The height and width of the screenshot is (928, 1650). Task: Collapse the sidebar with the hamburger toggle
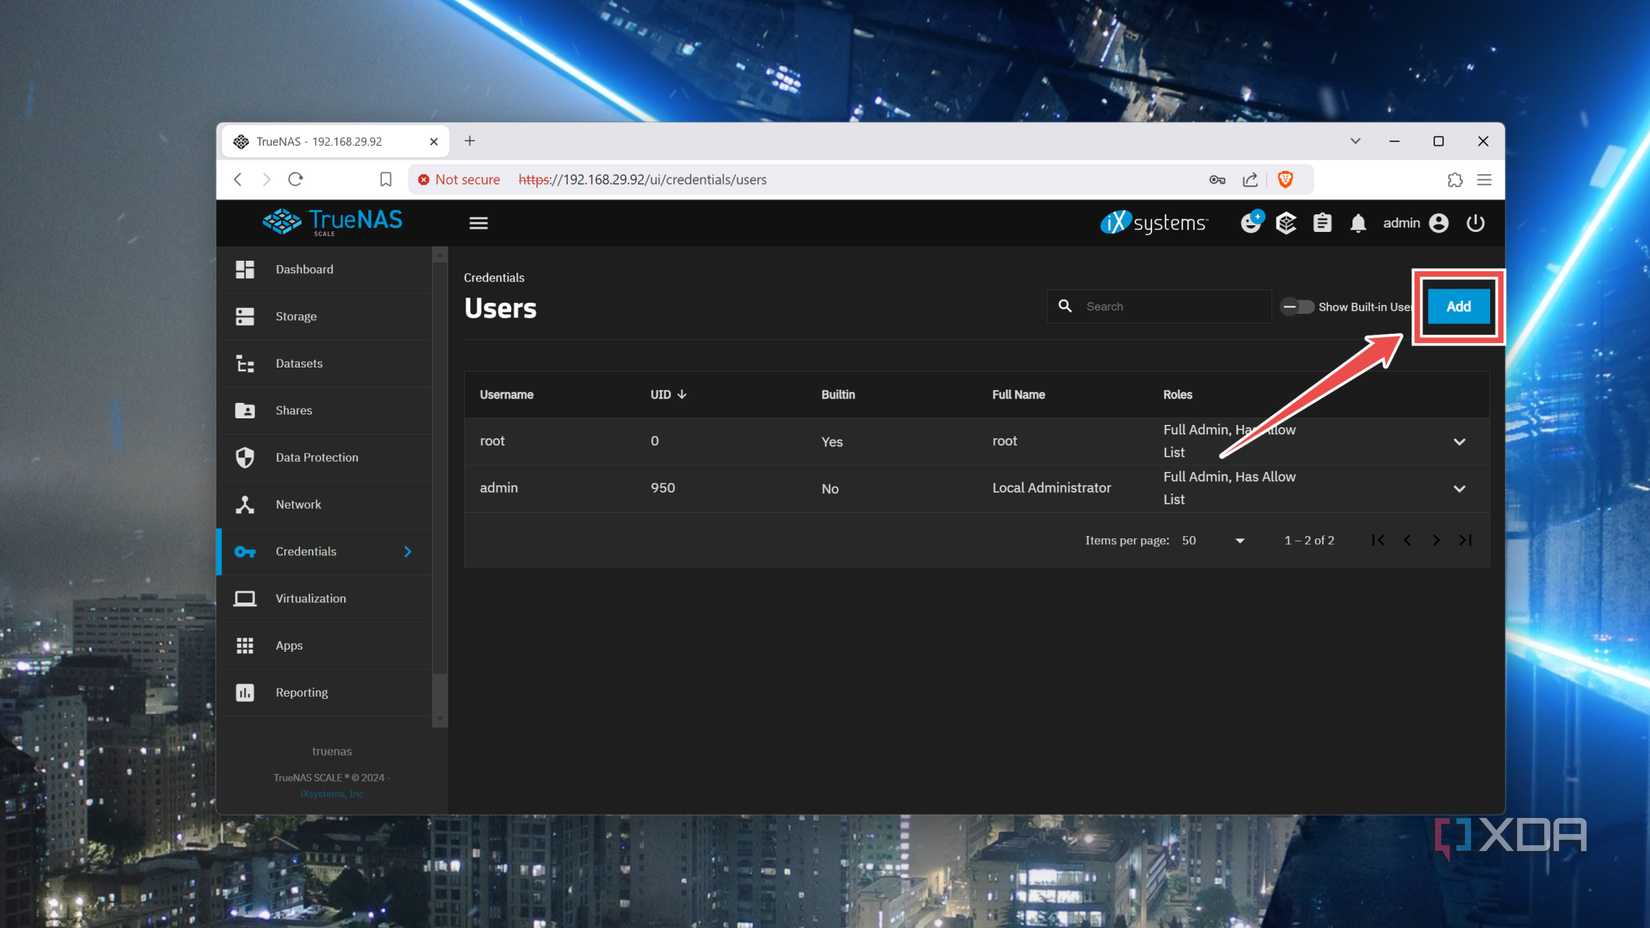pyautogui.click(x=478, y=223)
